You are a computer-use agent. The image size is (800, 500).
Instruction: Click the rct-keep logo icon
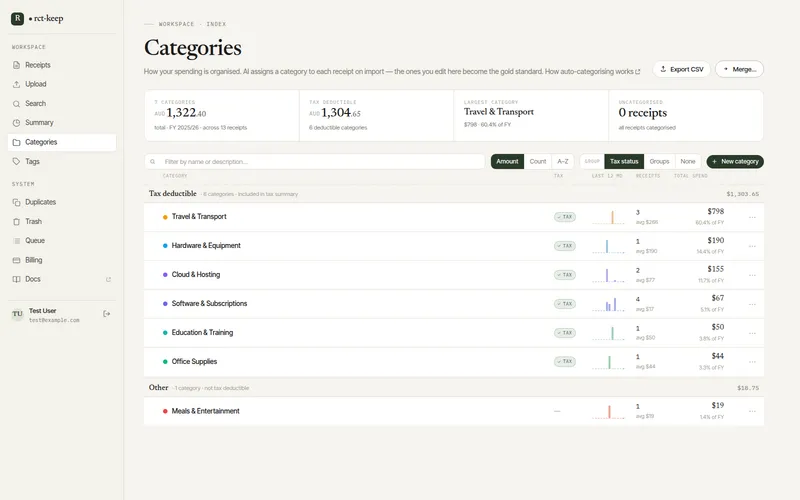[x=17, y=19]
